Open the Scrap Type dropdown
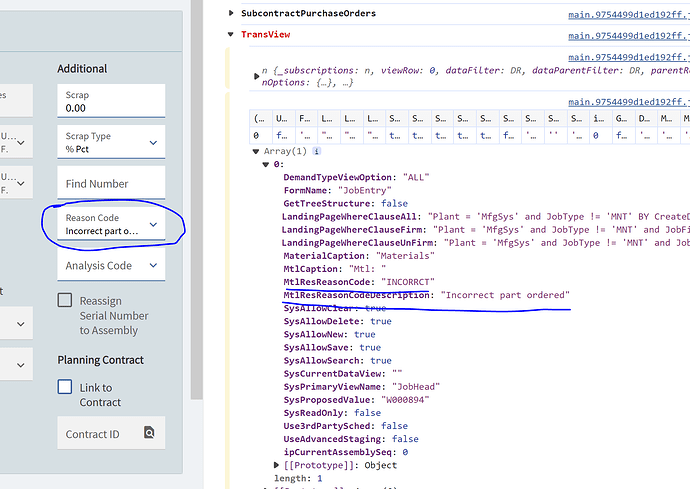 [152, 143]
